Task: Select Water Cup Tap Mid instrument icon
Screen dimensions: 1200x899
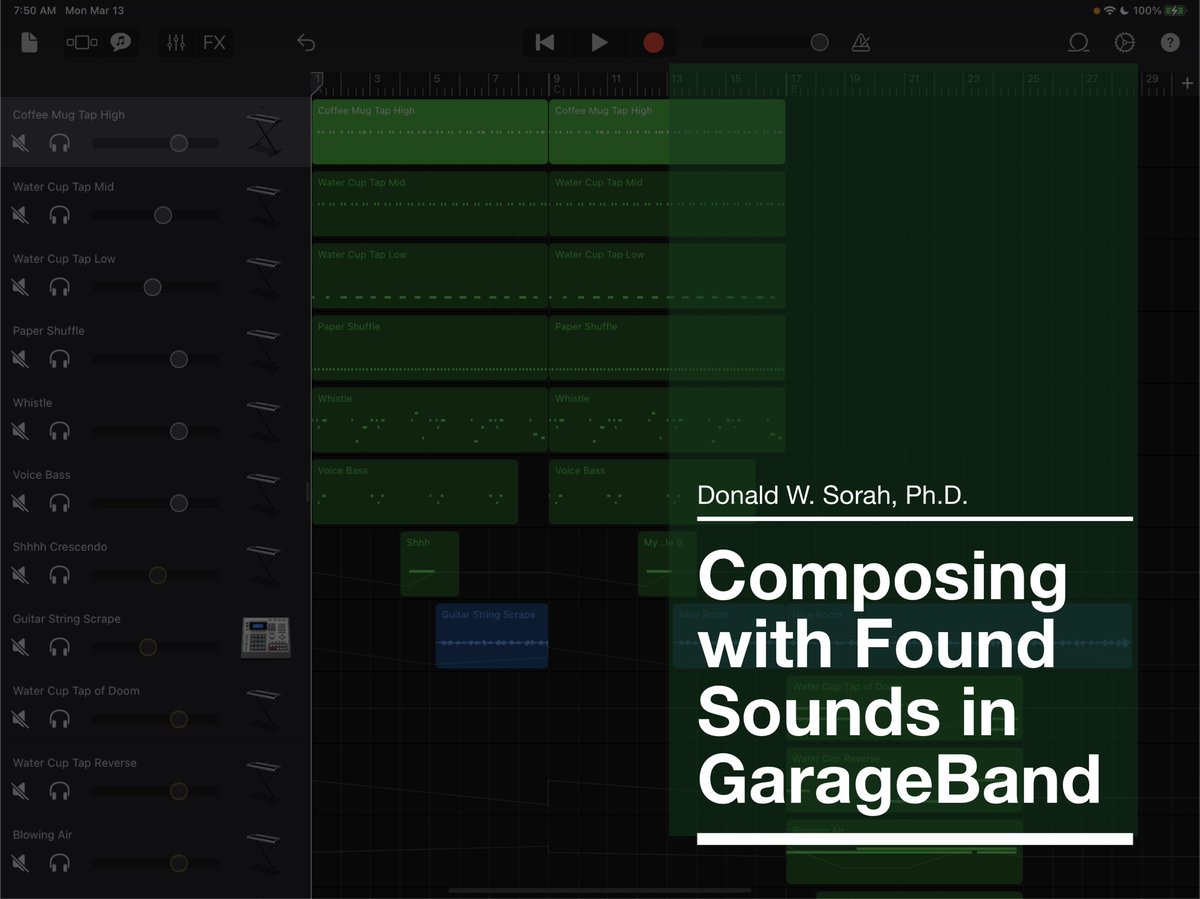Action: [265, 203]
